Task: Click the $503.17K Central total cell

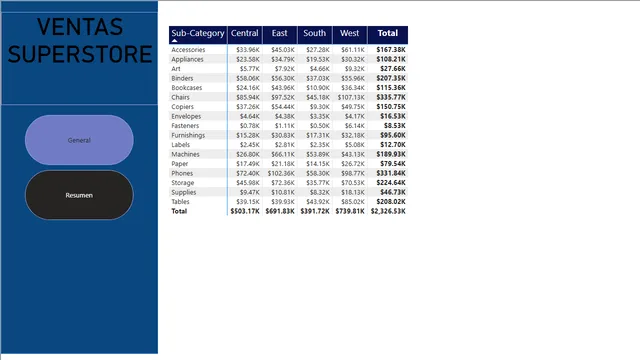Action: 245,211
